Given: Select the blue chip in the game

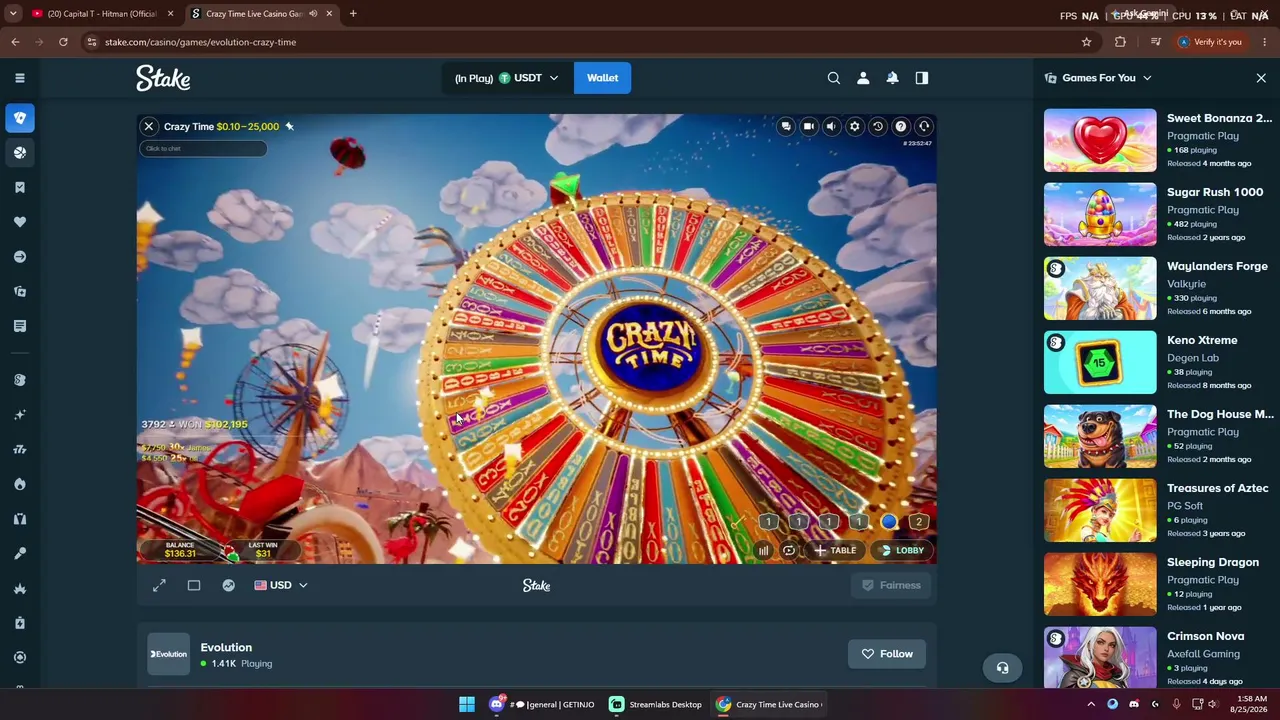Looking at the screenshot, I should click(x=889, y=522).
